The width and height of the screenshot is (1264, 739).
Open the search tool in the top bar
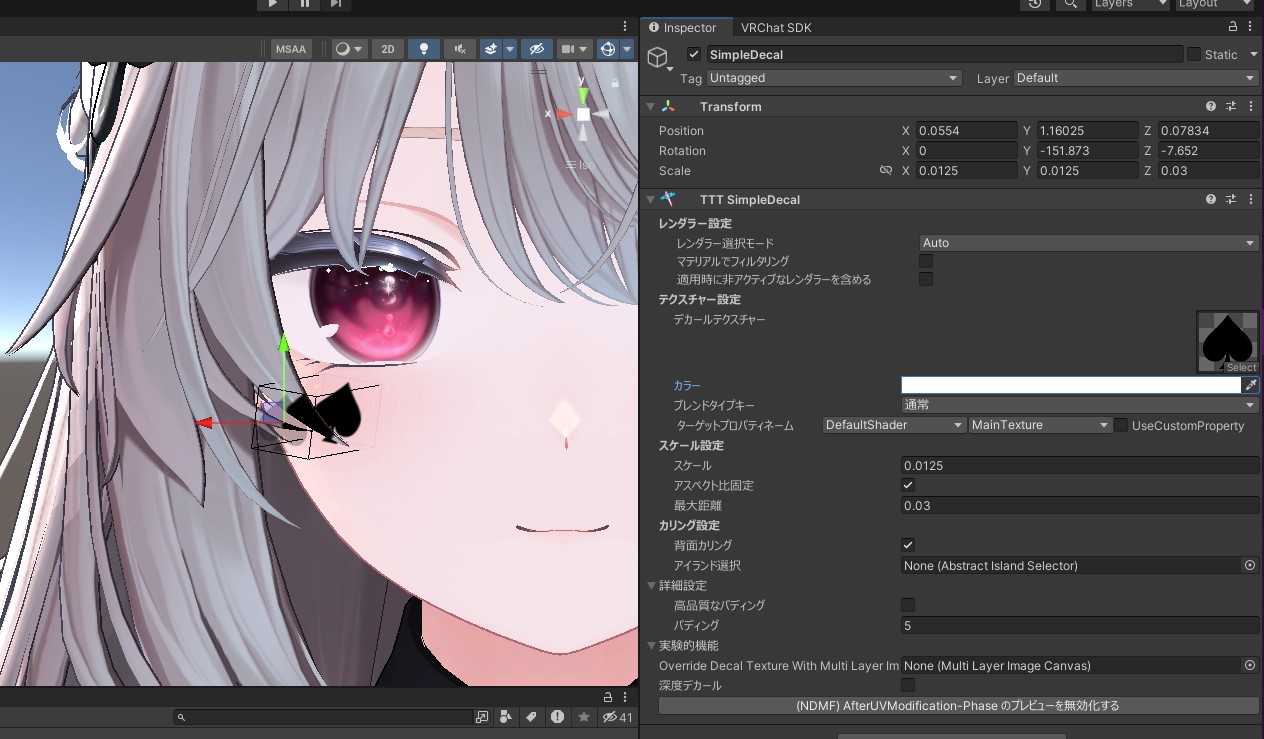tap(1071, 5)
